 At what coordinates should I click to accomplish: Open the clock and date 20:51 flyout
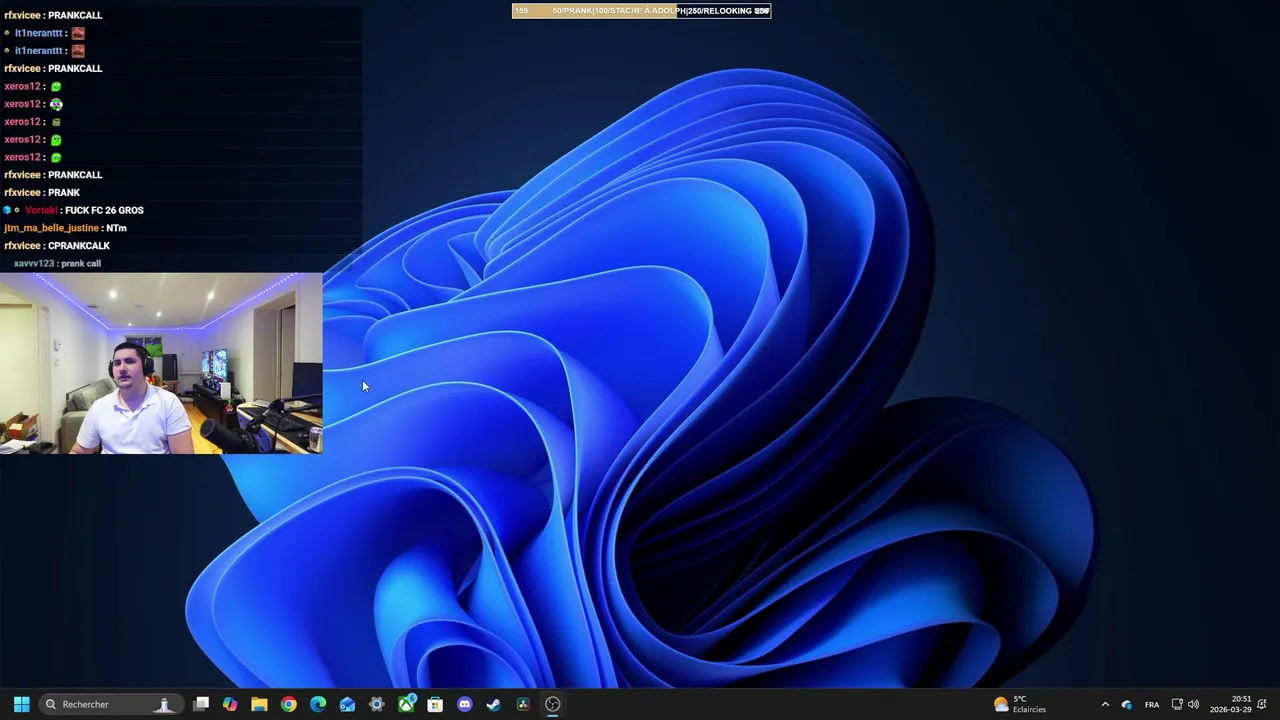click(1230, 704)
